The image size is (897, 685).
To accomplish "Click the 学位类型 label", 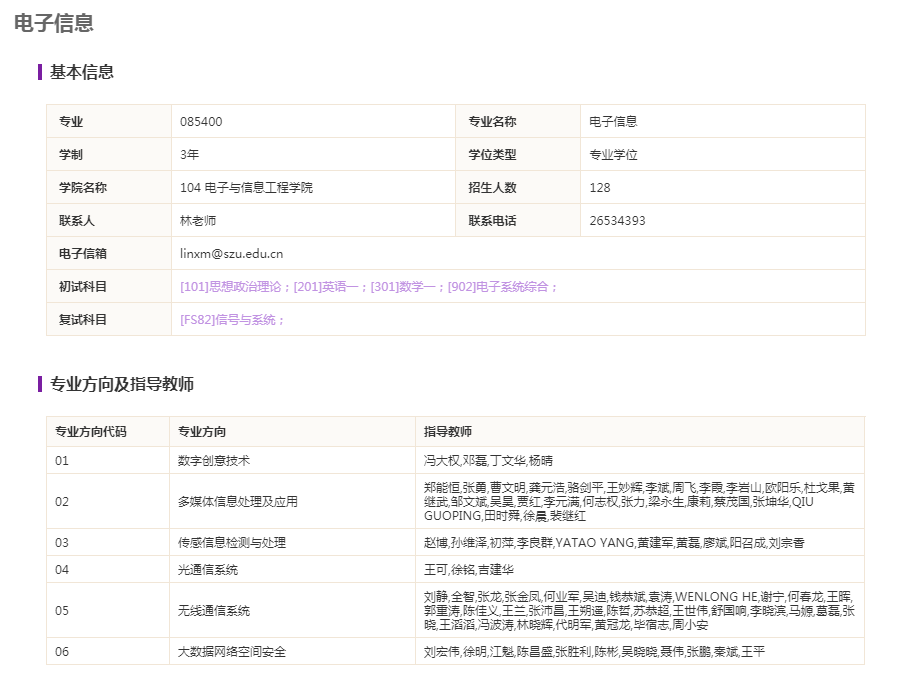I will click(493, 155).
